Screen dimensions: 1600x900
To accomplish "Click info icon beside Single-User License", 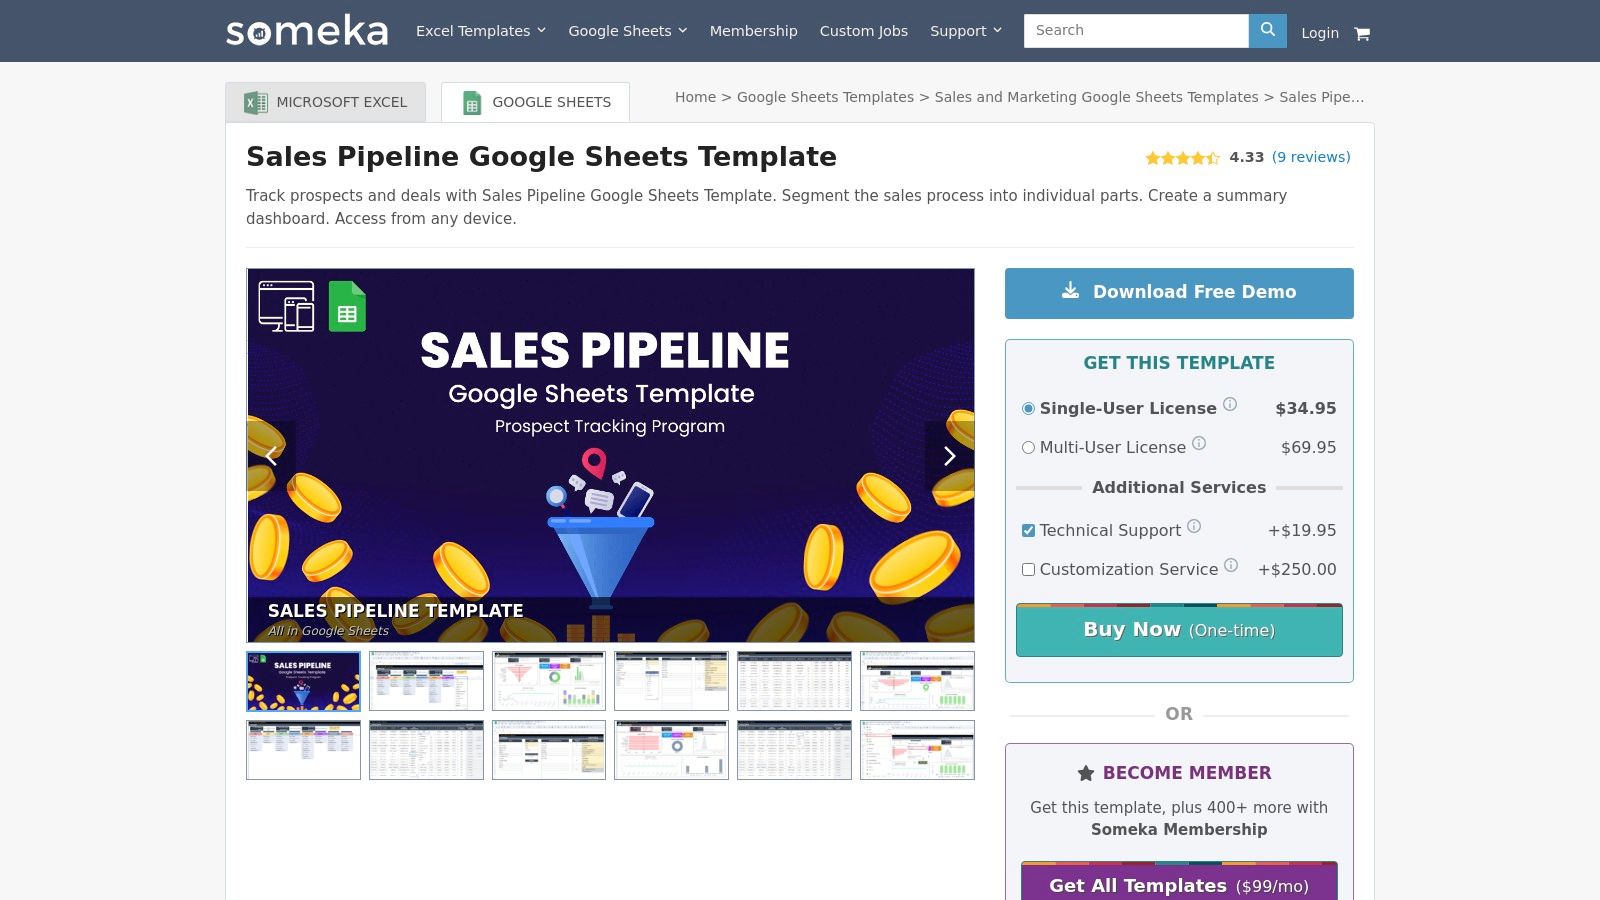I will pyautogui.click(x=1230, y=404).
